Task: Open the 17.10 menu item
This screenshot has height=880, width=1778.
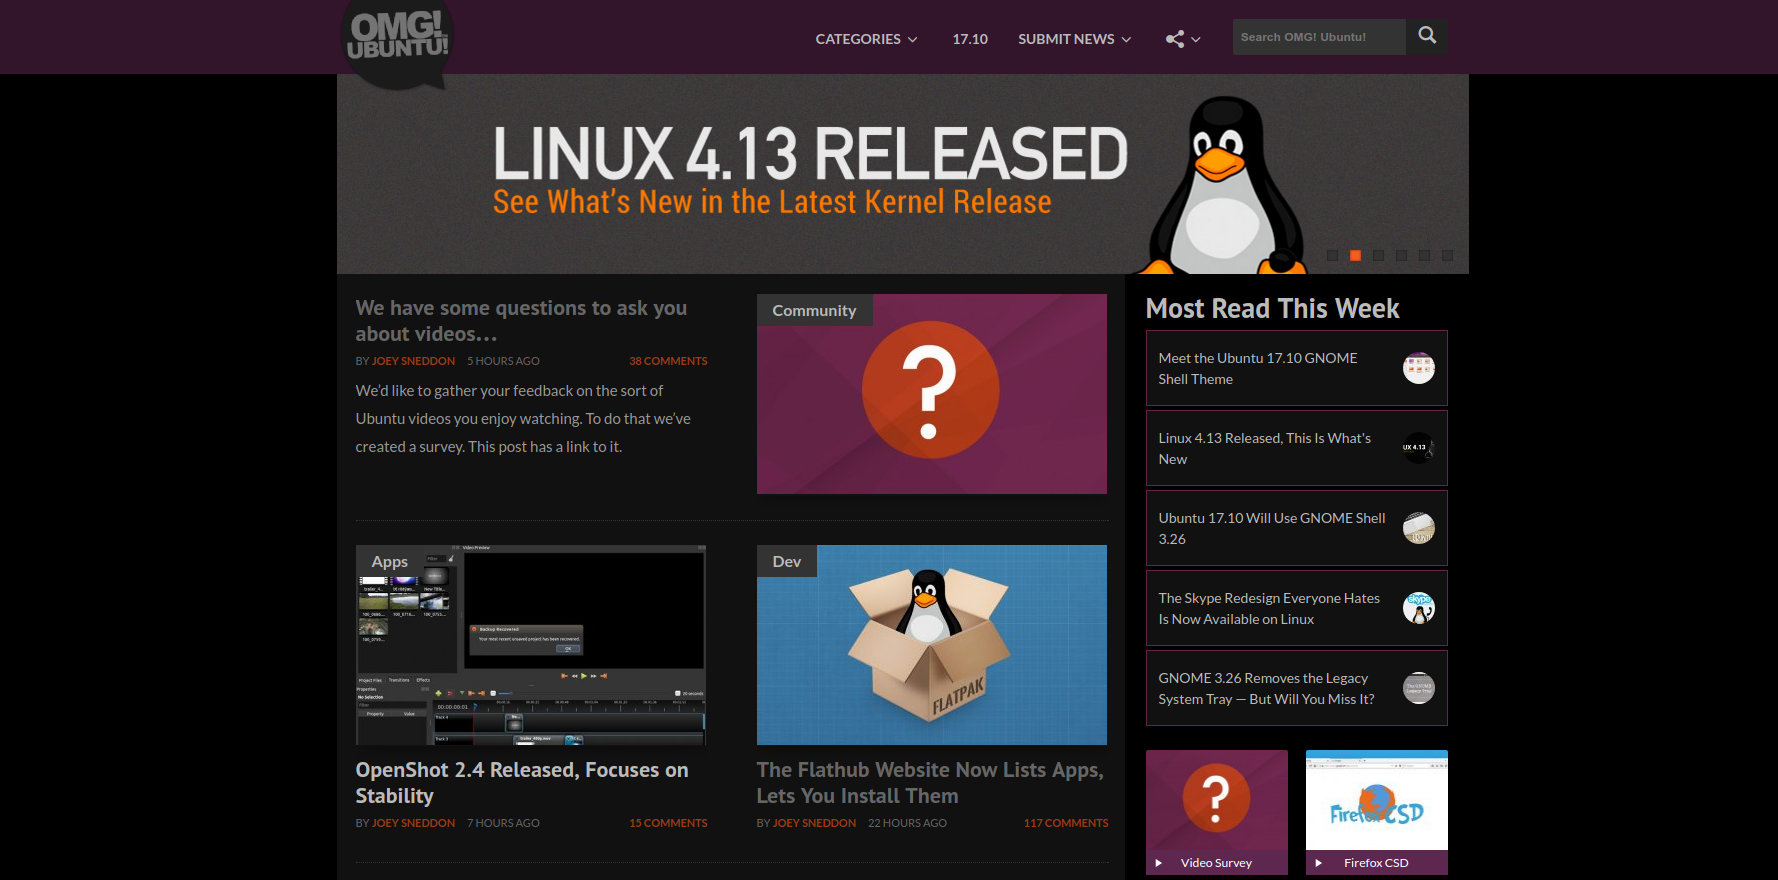Action: [x=970, y=39]
